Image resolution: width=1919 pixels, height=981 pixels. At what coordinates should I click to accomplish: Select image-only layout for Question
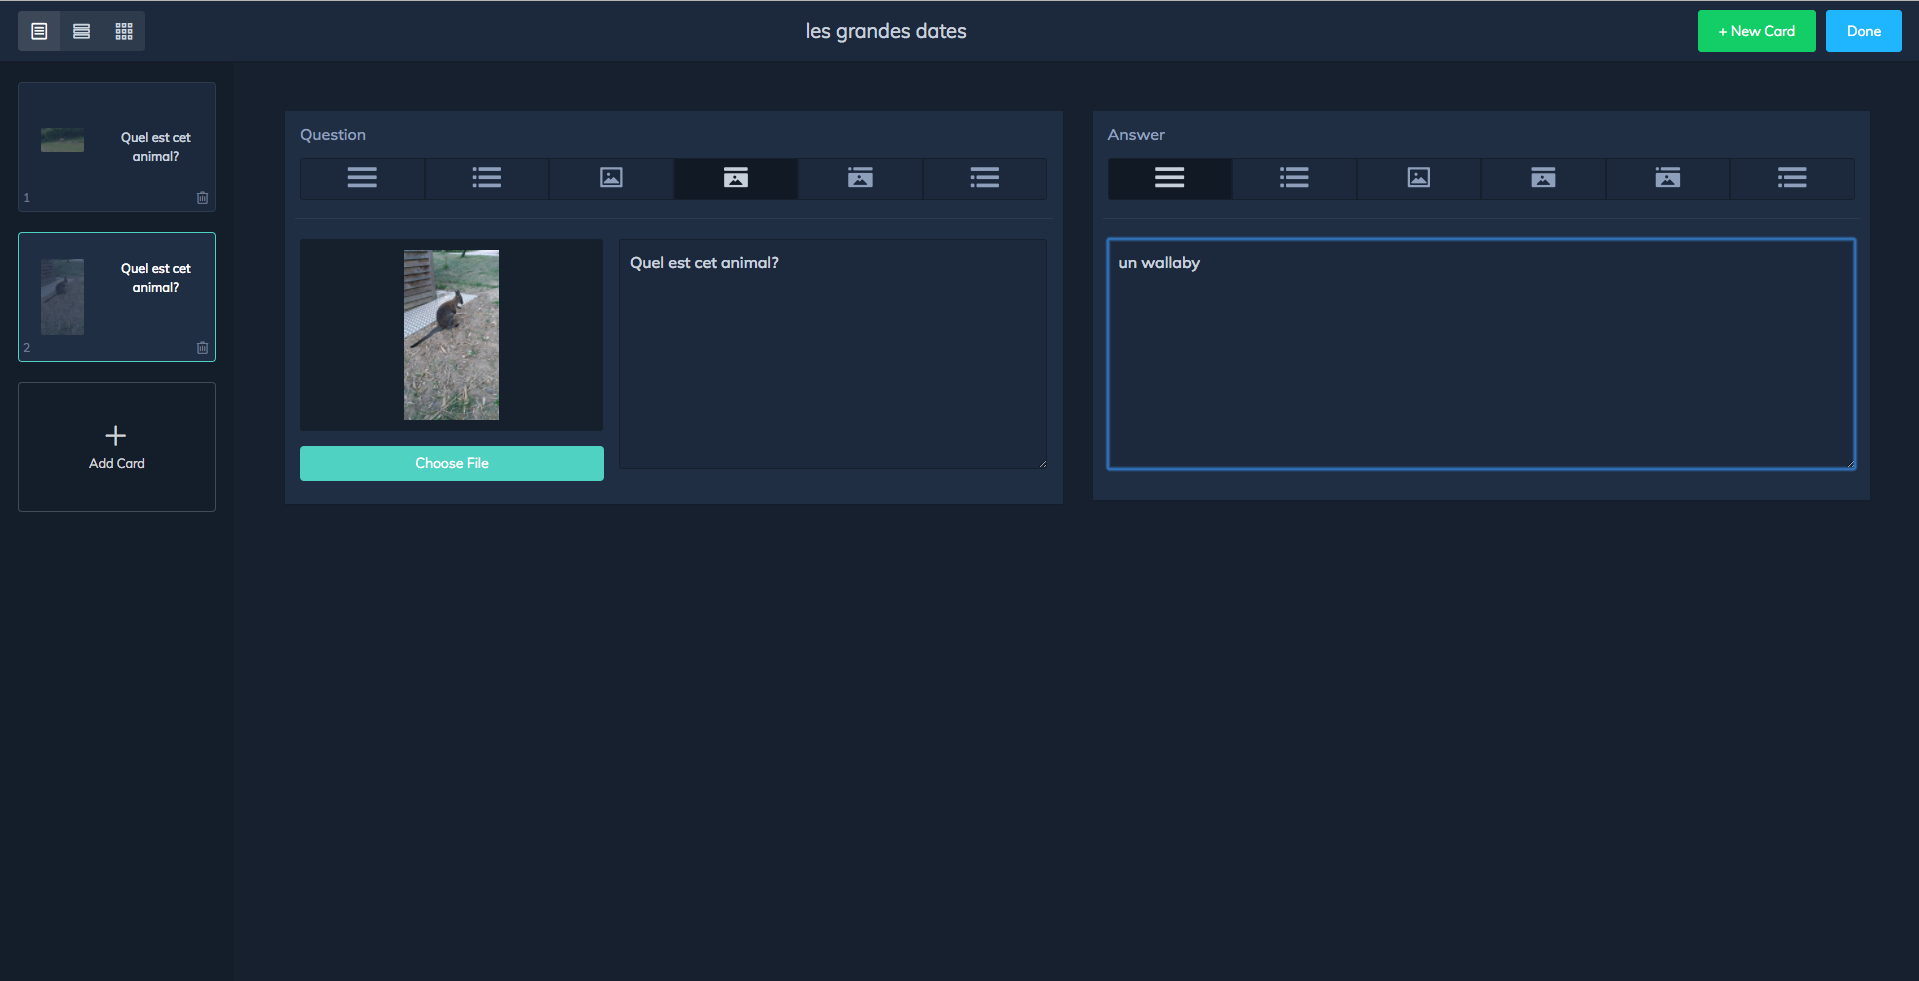click(611, 178)
